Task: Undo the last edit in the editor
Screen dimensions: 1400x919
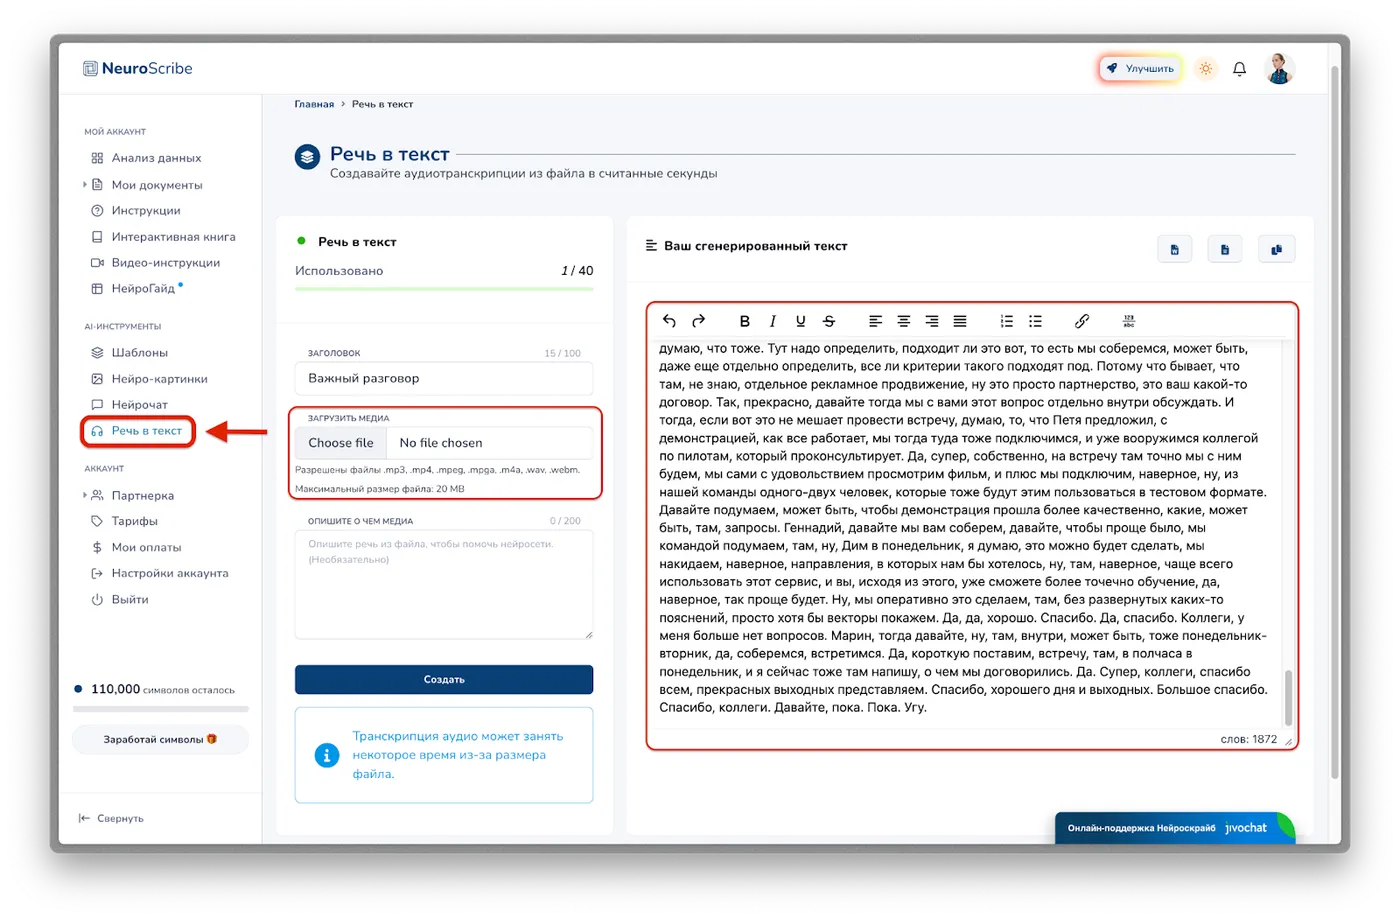Action: (669, 321)
